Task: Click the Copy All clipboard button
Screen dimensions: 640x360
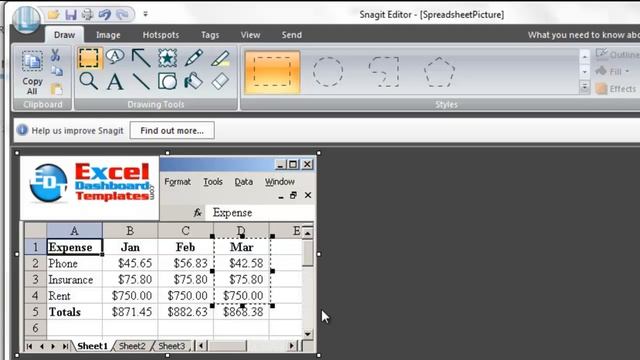Action: pos(32,73)
